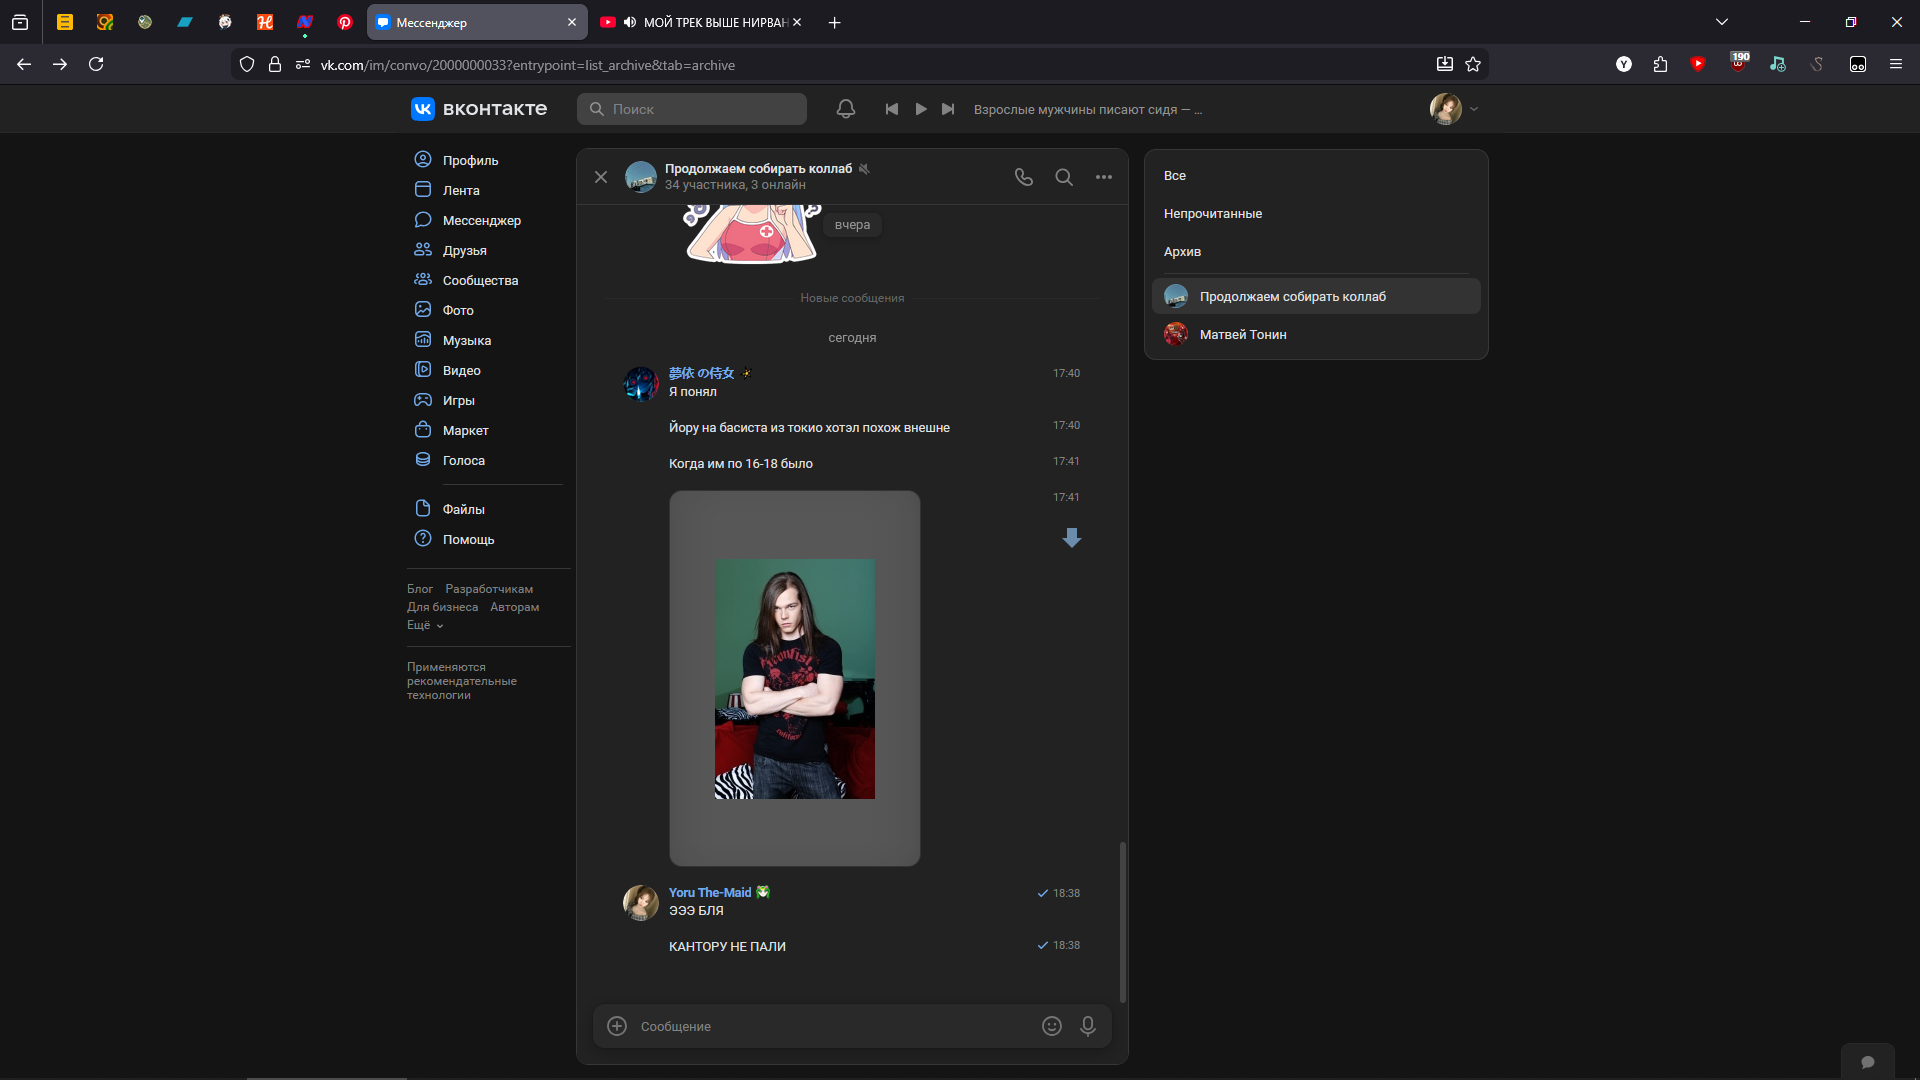Open the search within conversation icon
The image size is (1920, 1080).
pyautogui.click(x=1064, y=177)
